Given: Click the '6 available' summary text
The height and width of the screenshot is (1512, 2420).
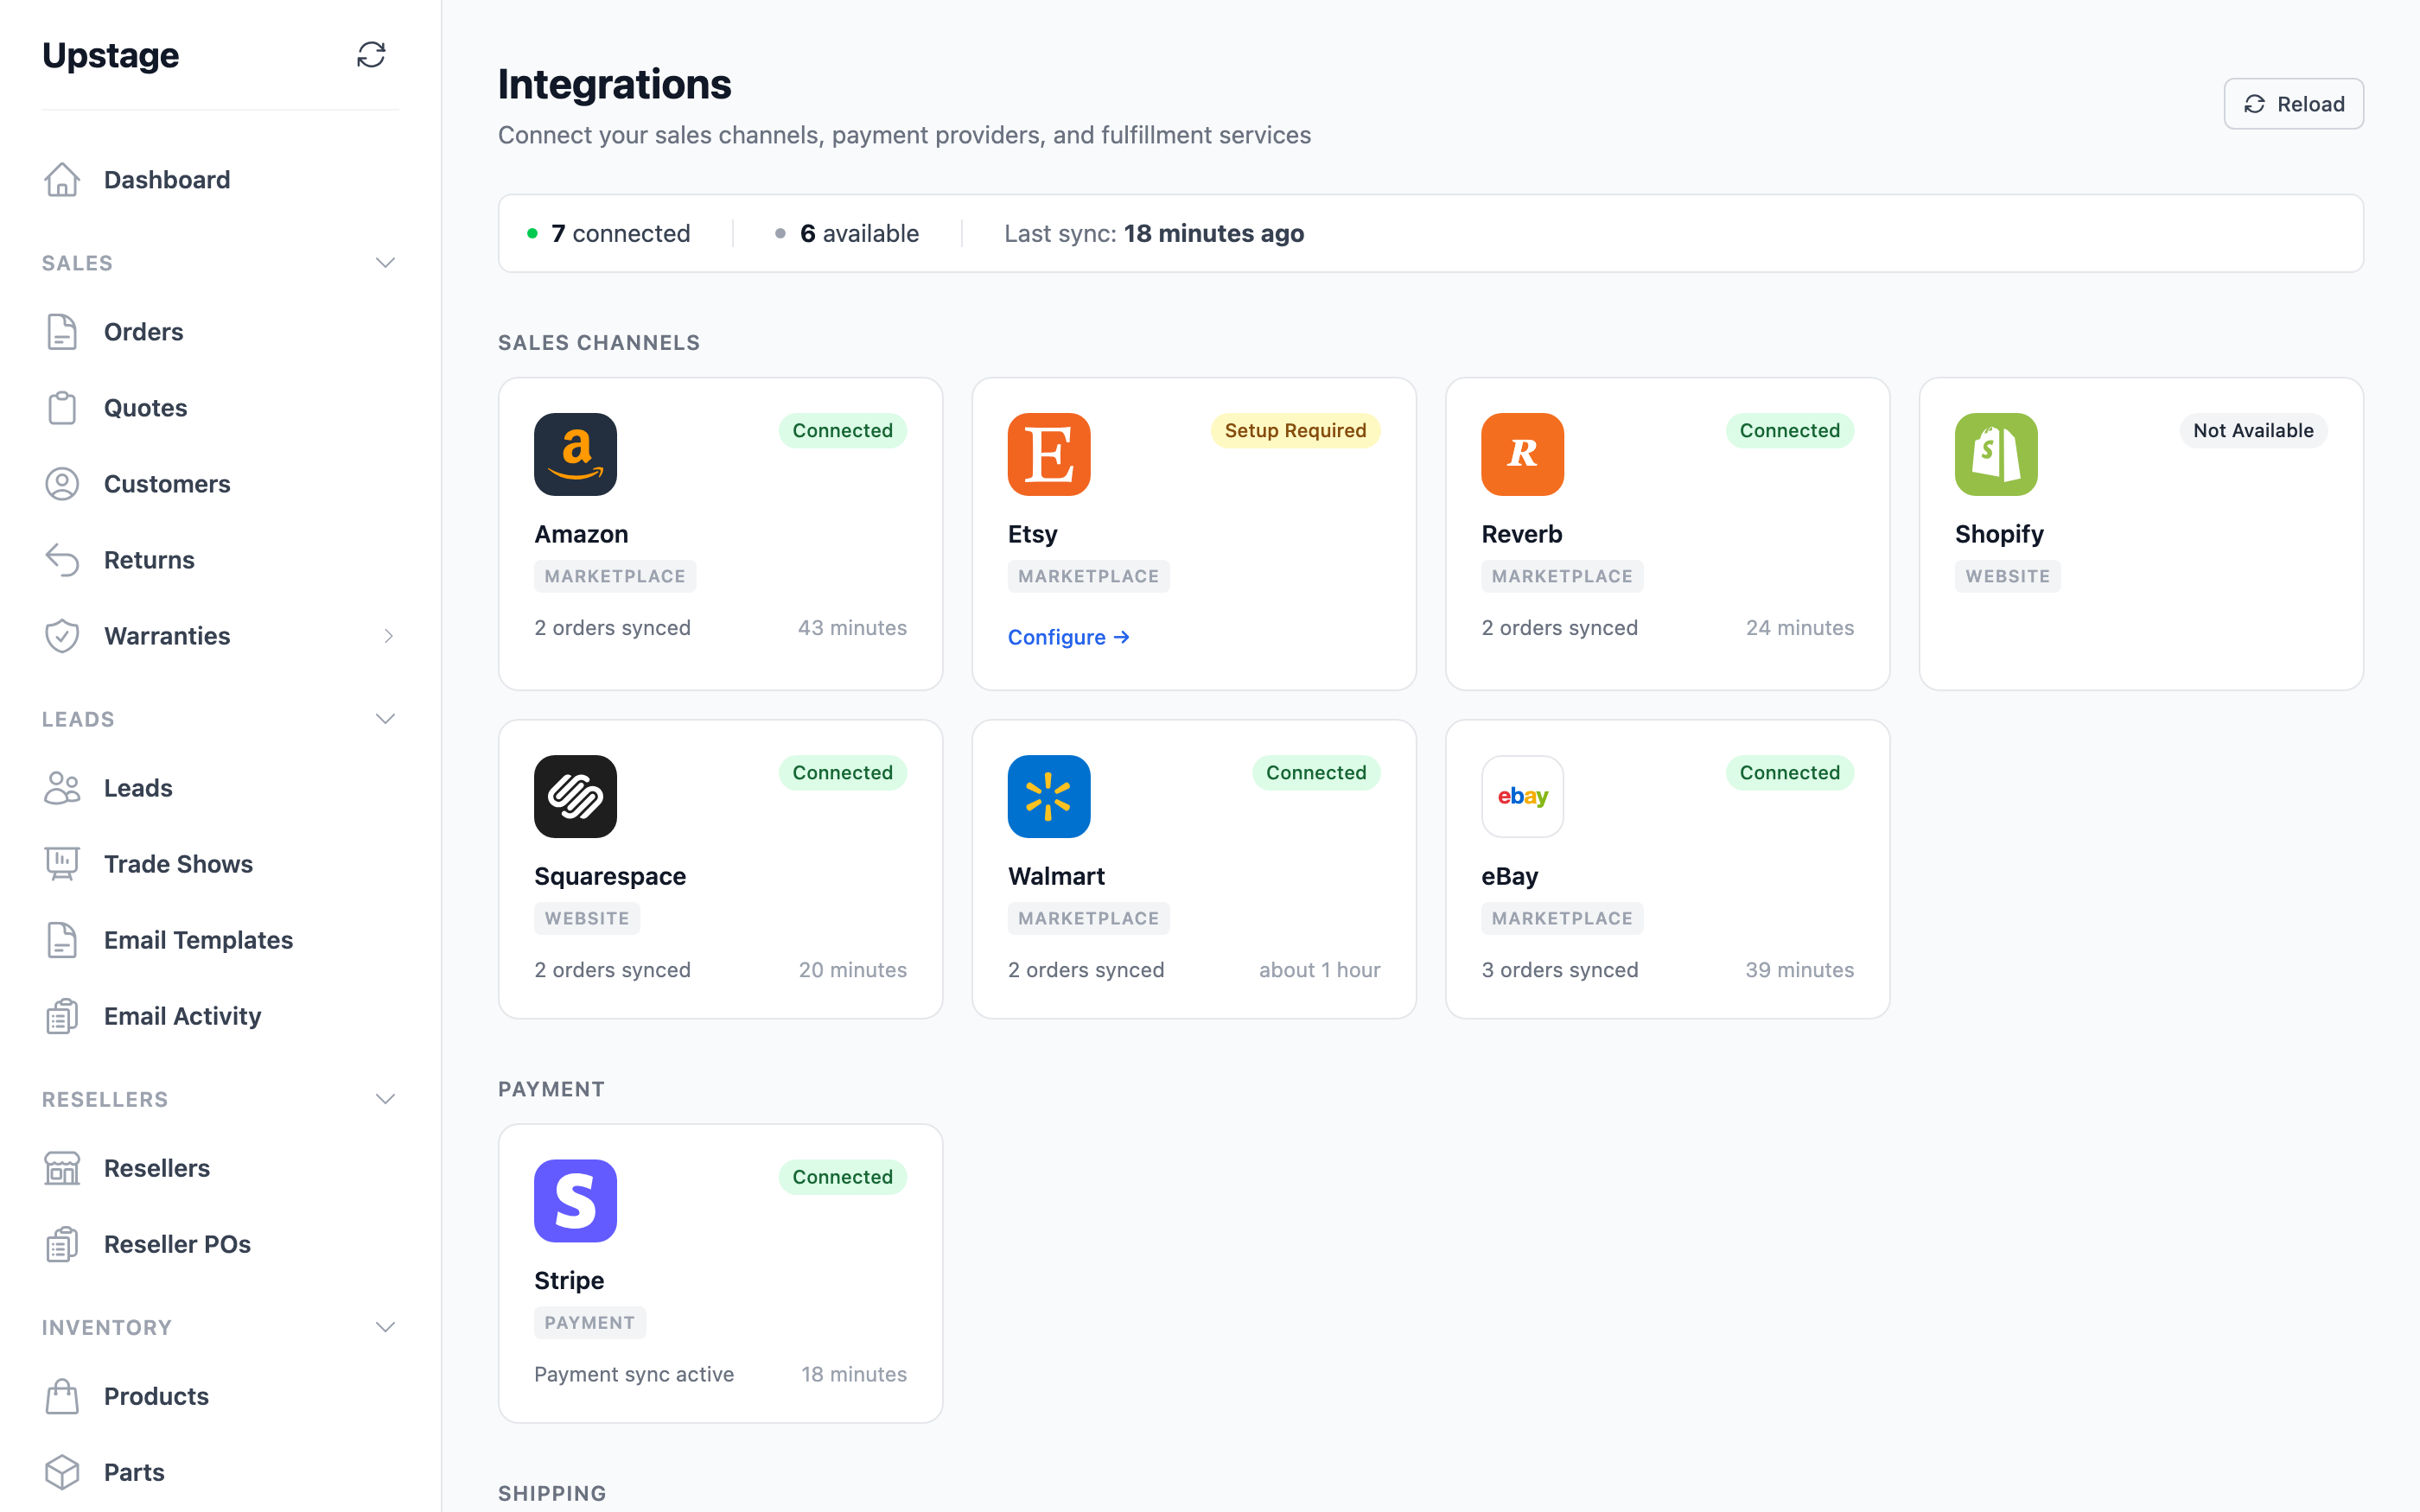Looking at the screenshot, I should [x=859, y=233].
